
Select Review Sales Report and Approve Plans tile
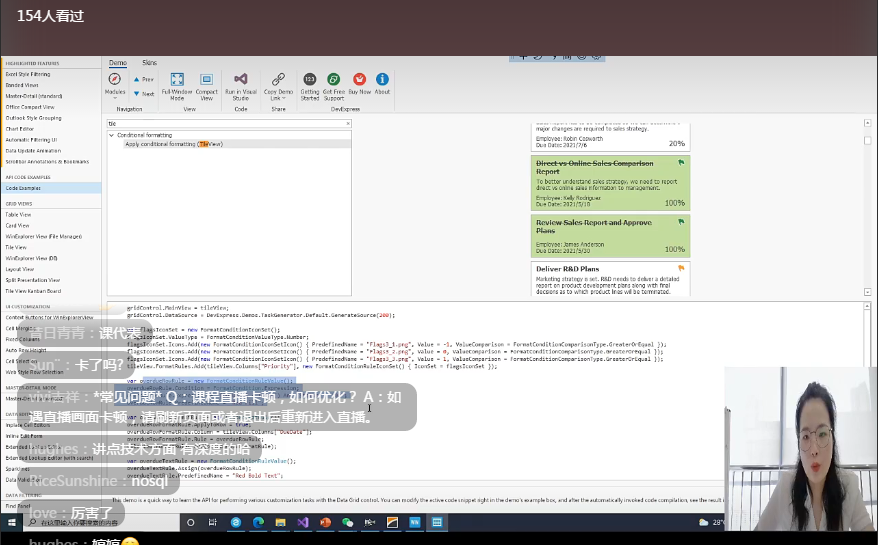tap(610, 236)
